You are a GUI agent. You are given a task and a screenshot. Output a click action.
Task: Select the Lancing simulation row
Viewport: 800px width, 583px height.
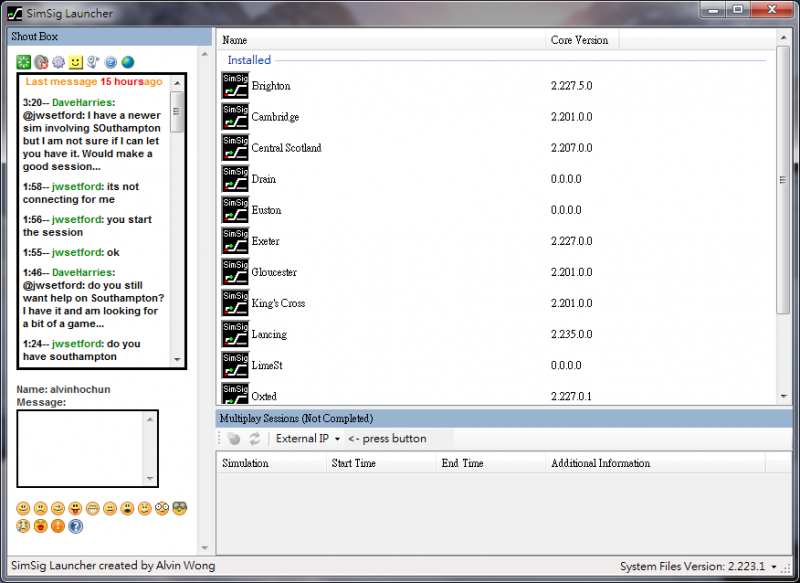(497, 334)
